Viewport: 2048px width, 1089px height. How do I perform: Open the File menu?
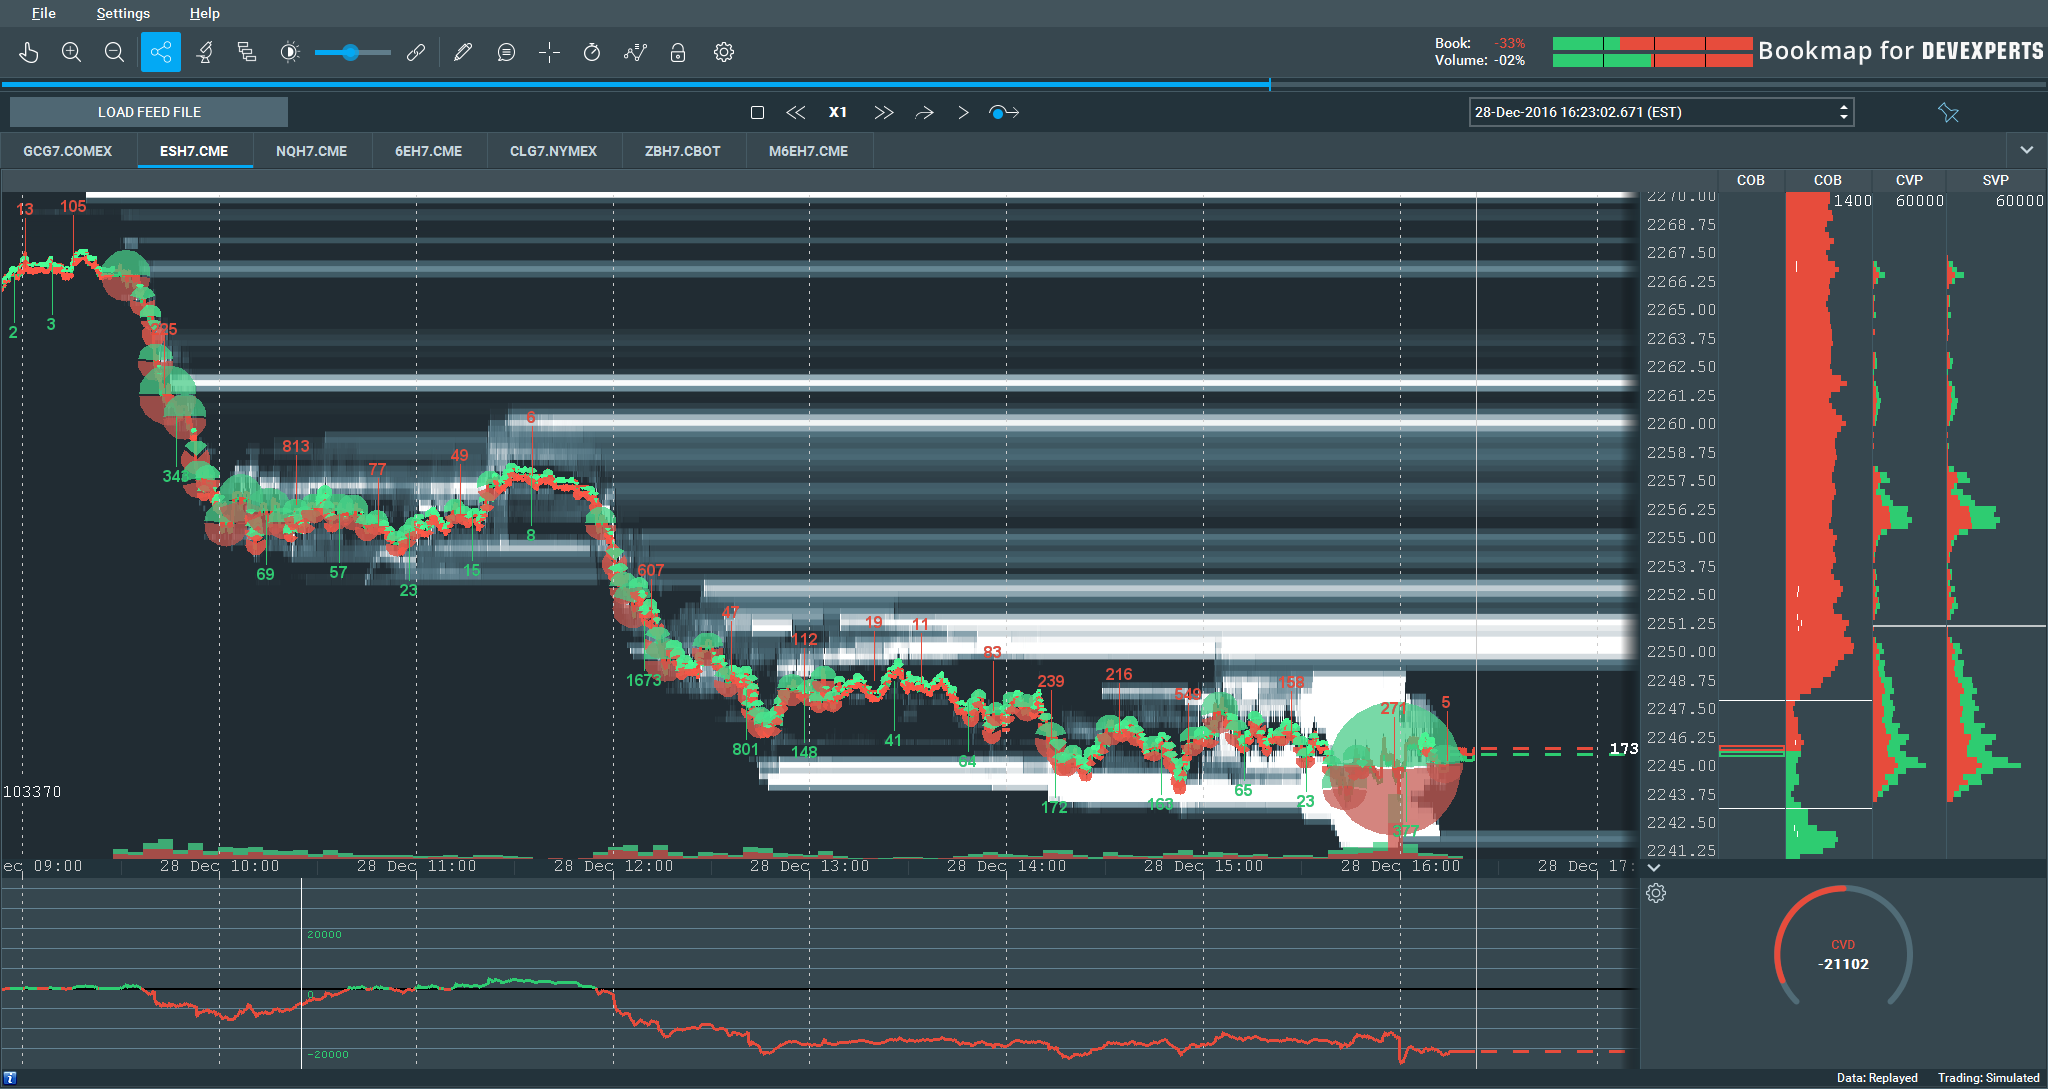click(x=44, y=13)
